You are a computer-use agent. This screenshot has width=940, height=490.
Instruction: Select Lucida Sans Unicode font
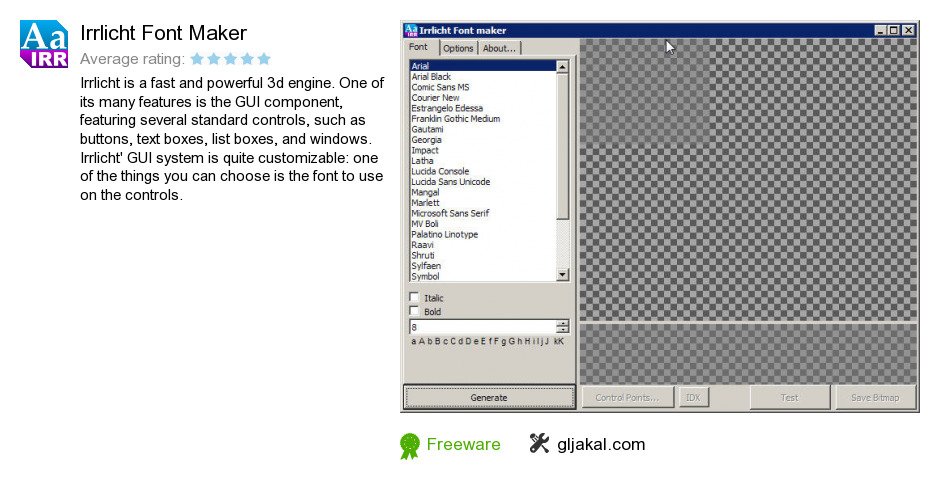pyautogui.click(x=483, y=182)
